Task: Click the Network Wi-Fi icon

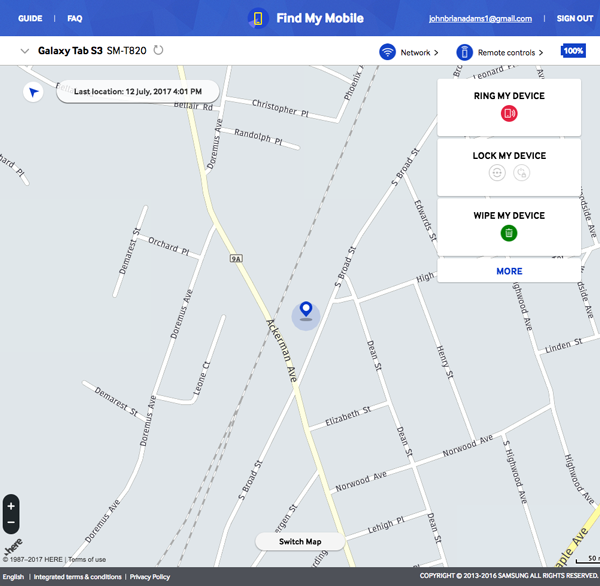Action: [387, 52]
